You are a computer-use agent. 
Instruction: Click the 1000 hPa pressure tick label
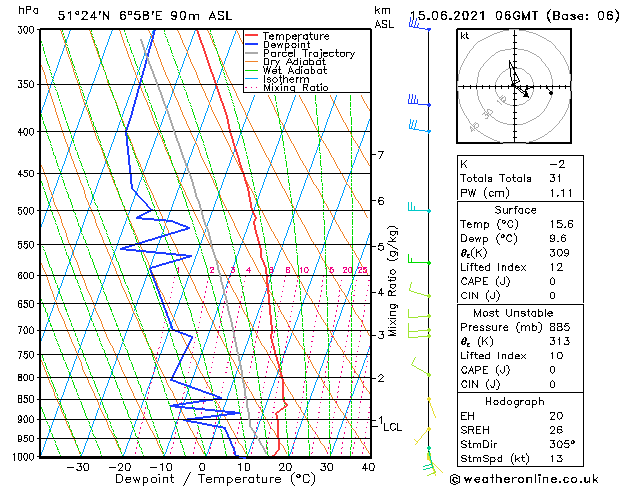point(26,457)
